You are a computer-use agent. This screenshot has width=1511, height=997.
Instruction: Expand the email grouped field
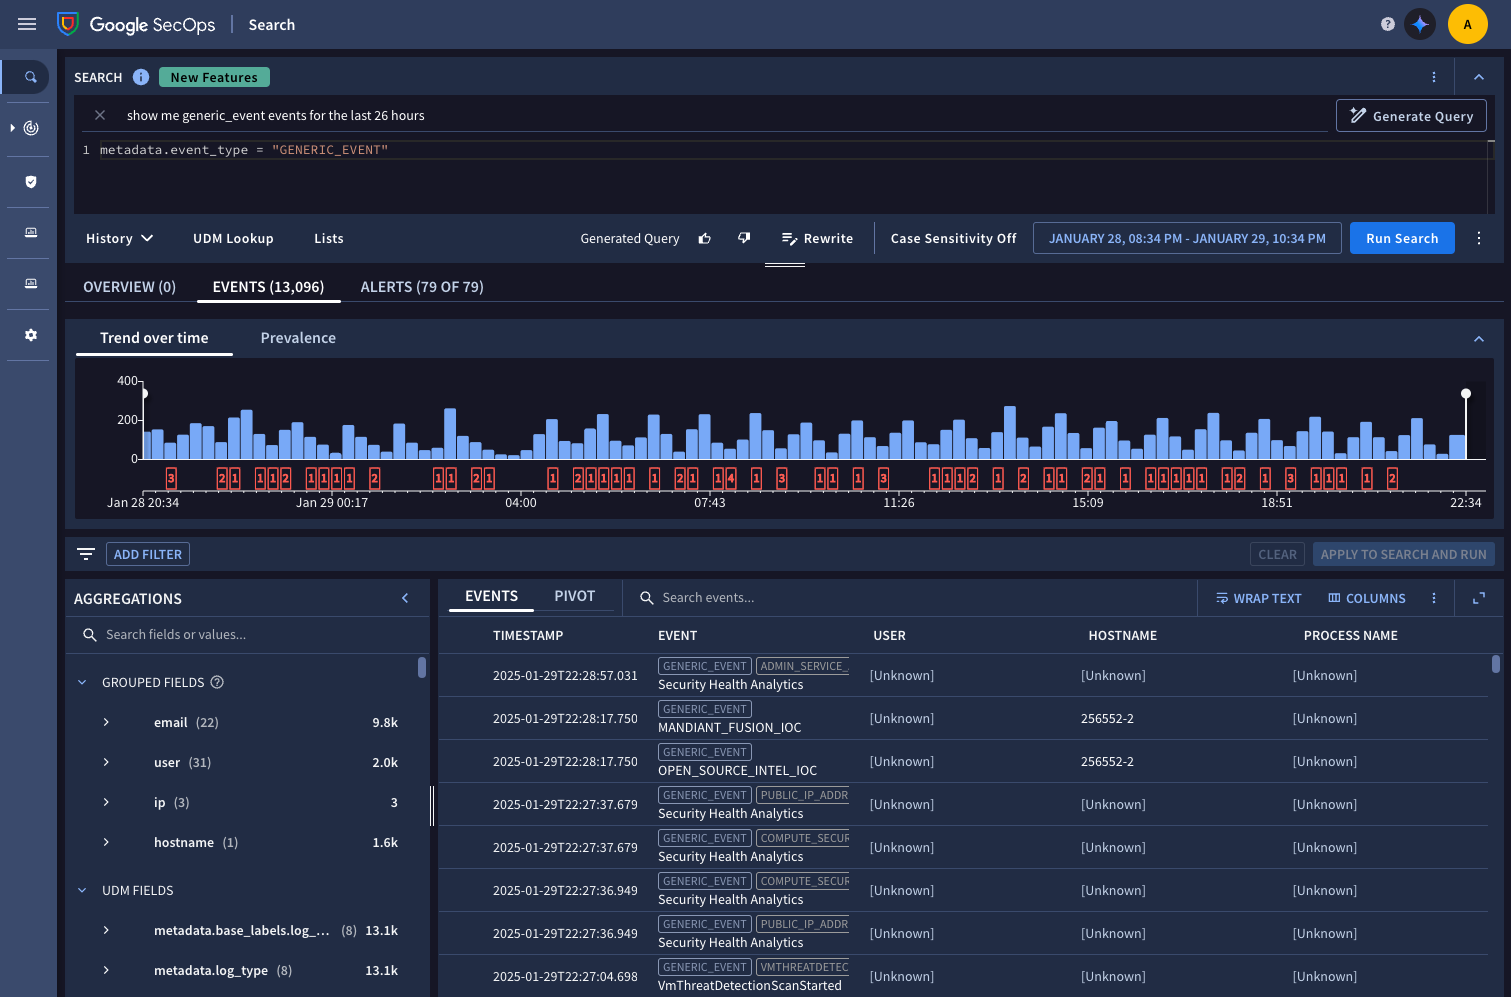[106, 722]
